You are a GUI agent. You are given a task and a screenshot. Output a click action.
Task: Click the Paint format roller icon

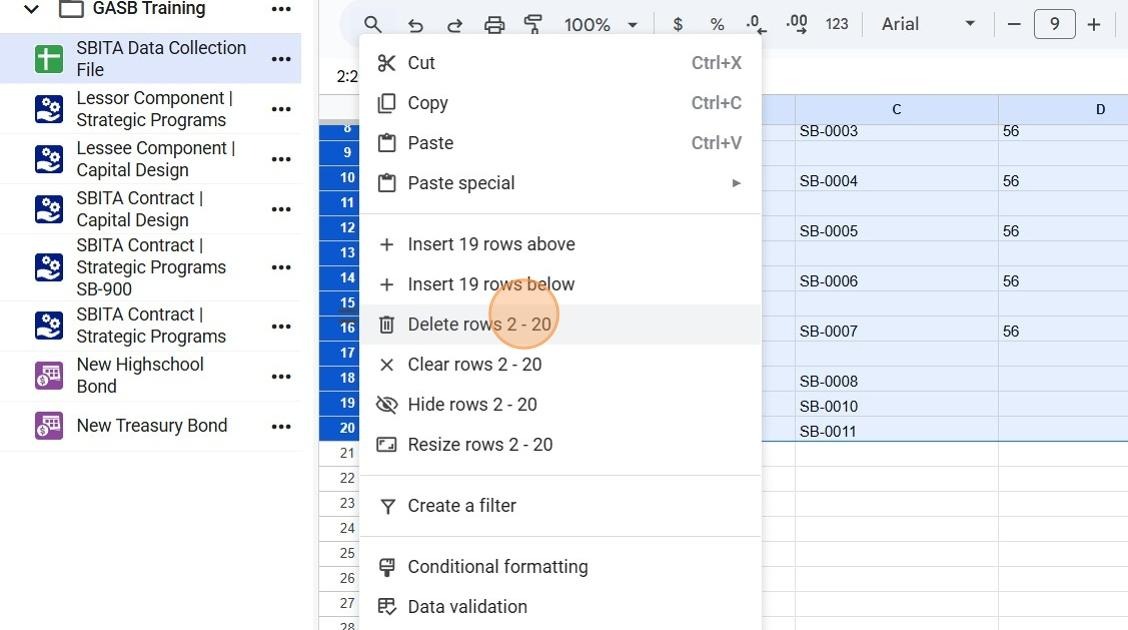tap(533, 24)
